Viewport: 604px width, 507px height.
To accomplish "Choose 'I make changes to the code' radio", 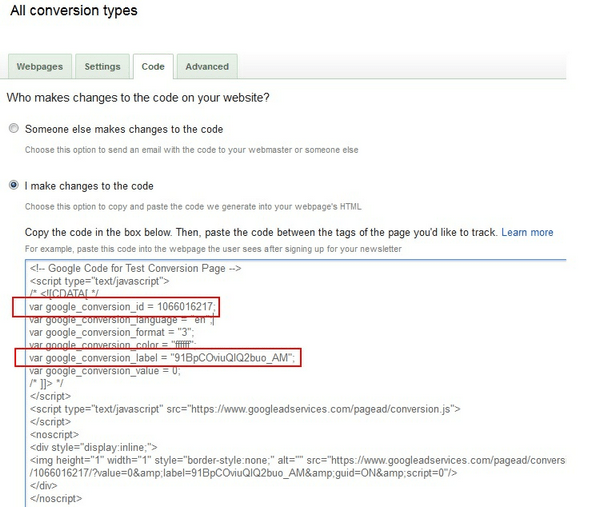I will [14, 185].
